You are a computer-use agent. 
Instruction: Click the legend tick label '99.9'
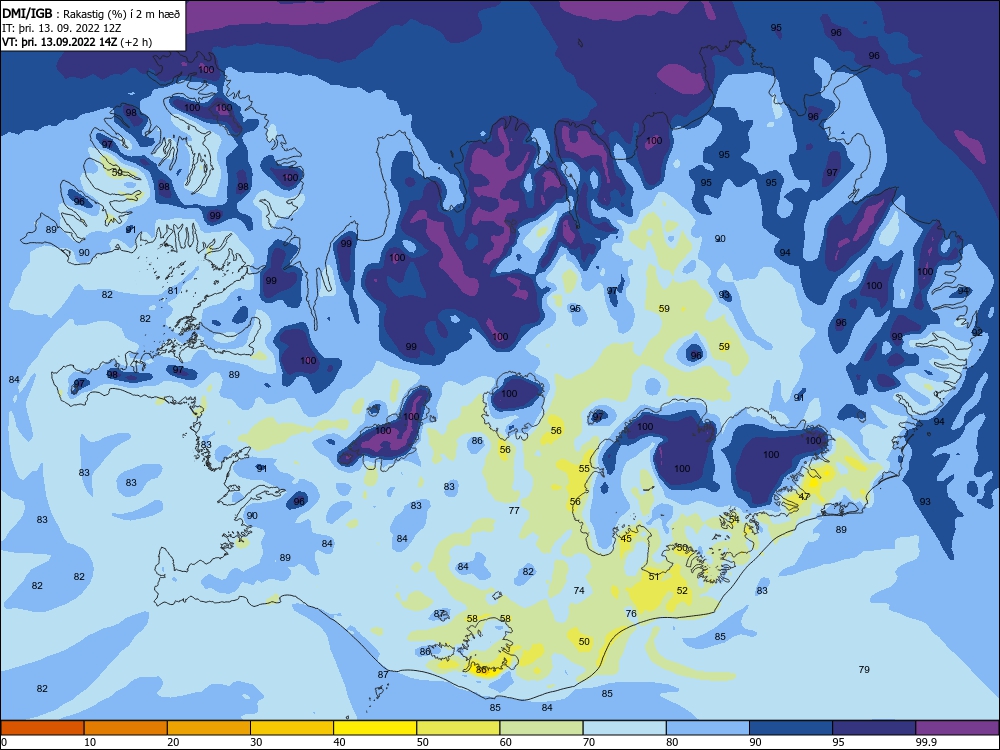[x=925, y=742]
